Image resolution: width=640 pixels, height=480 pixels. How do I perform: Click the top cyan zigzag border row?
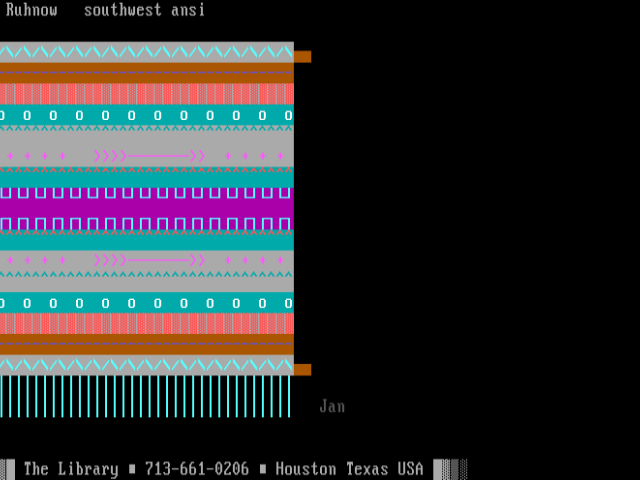coord(146,51)
